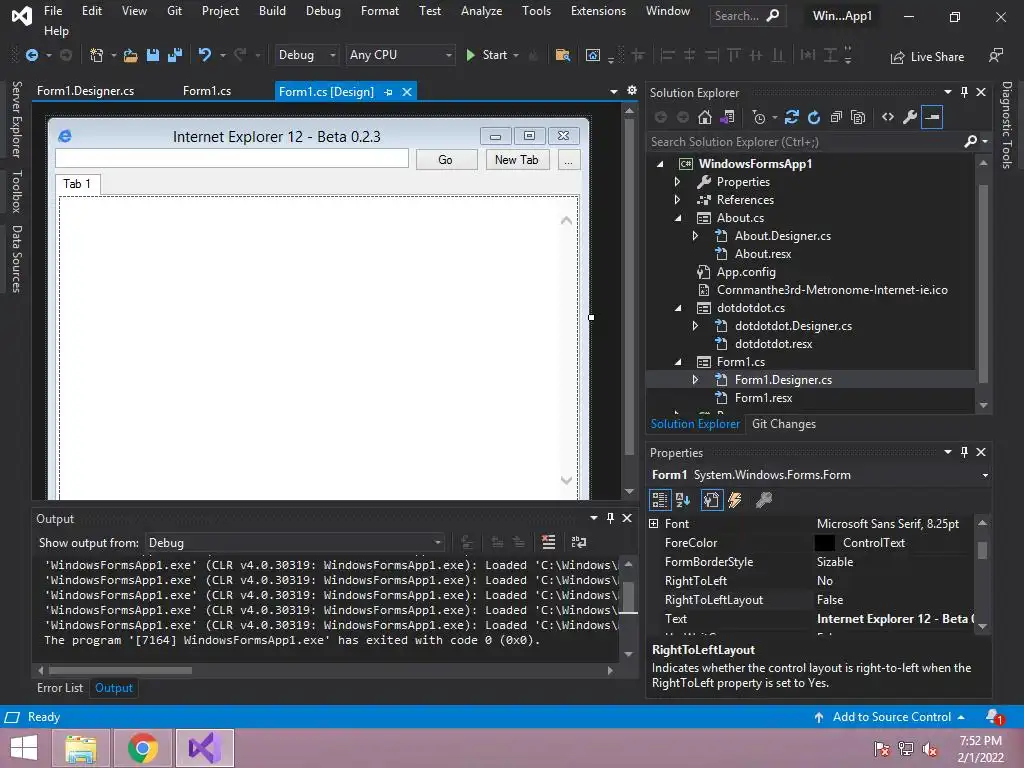Open Properties wrench icon in Solution Explorer

[910, 118]
